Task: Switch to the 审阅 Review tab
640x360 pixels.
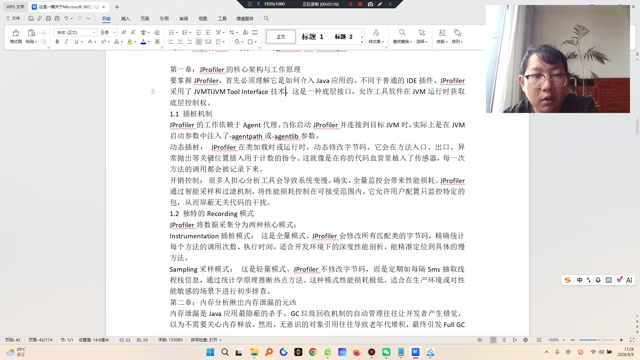Action: (x=184, y=19)
